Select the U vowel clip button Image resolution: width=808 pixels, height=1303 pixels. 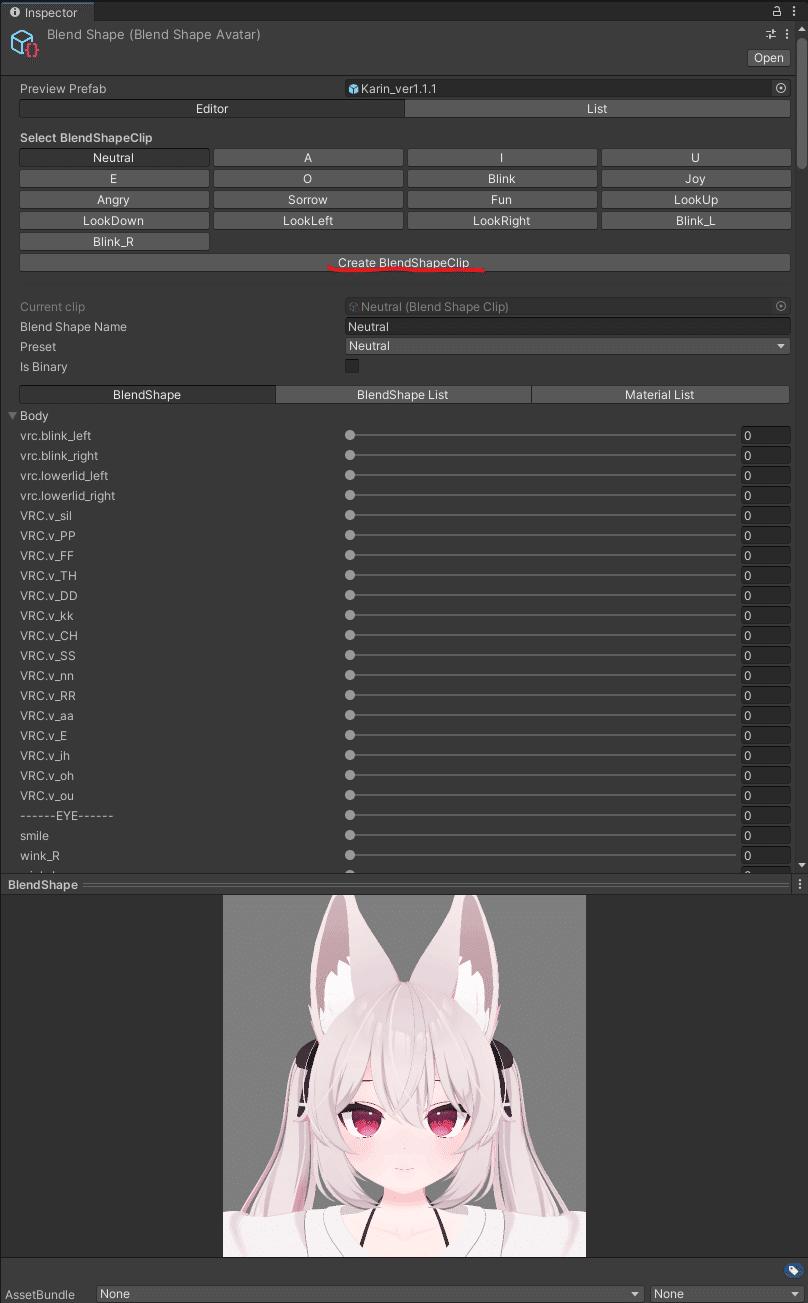pos(695,158)
